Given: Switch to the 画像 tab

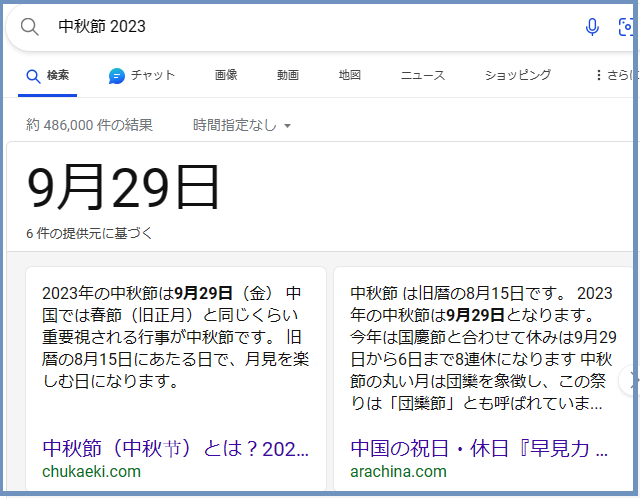Looking at the screenshot, I should (226, 75).
